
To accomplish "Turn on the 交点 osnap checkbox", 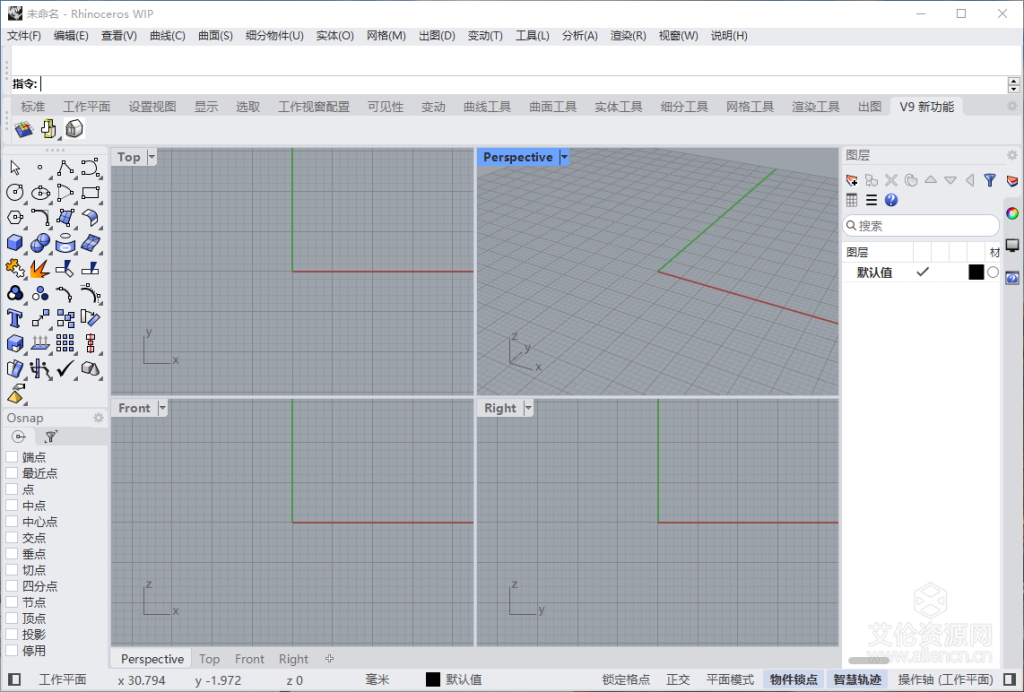I will coord(12,538).
